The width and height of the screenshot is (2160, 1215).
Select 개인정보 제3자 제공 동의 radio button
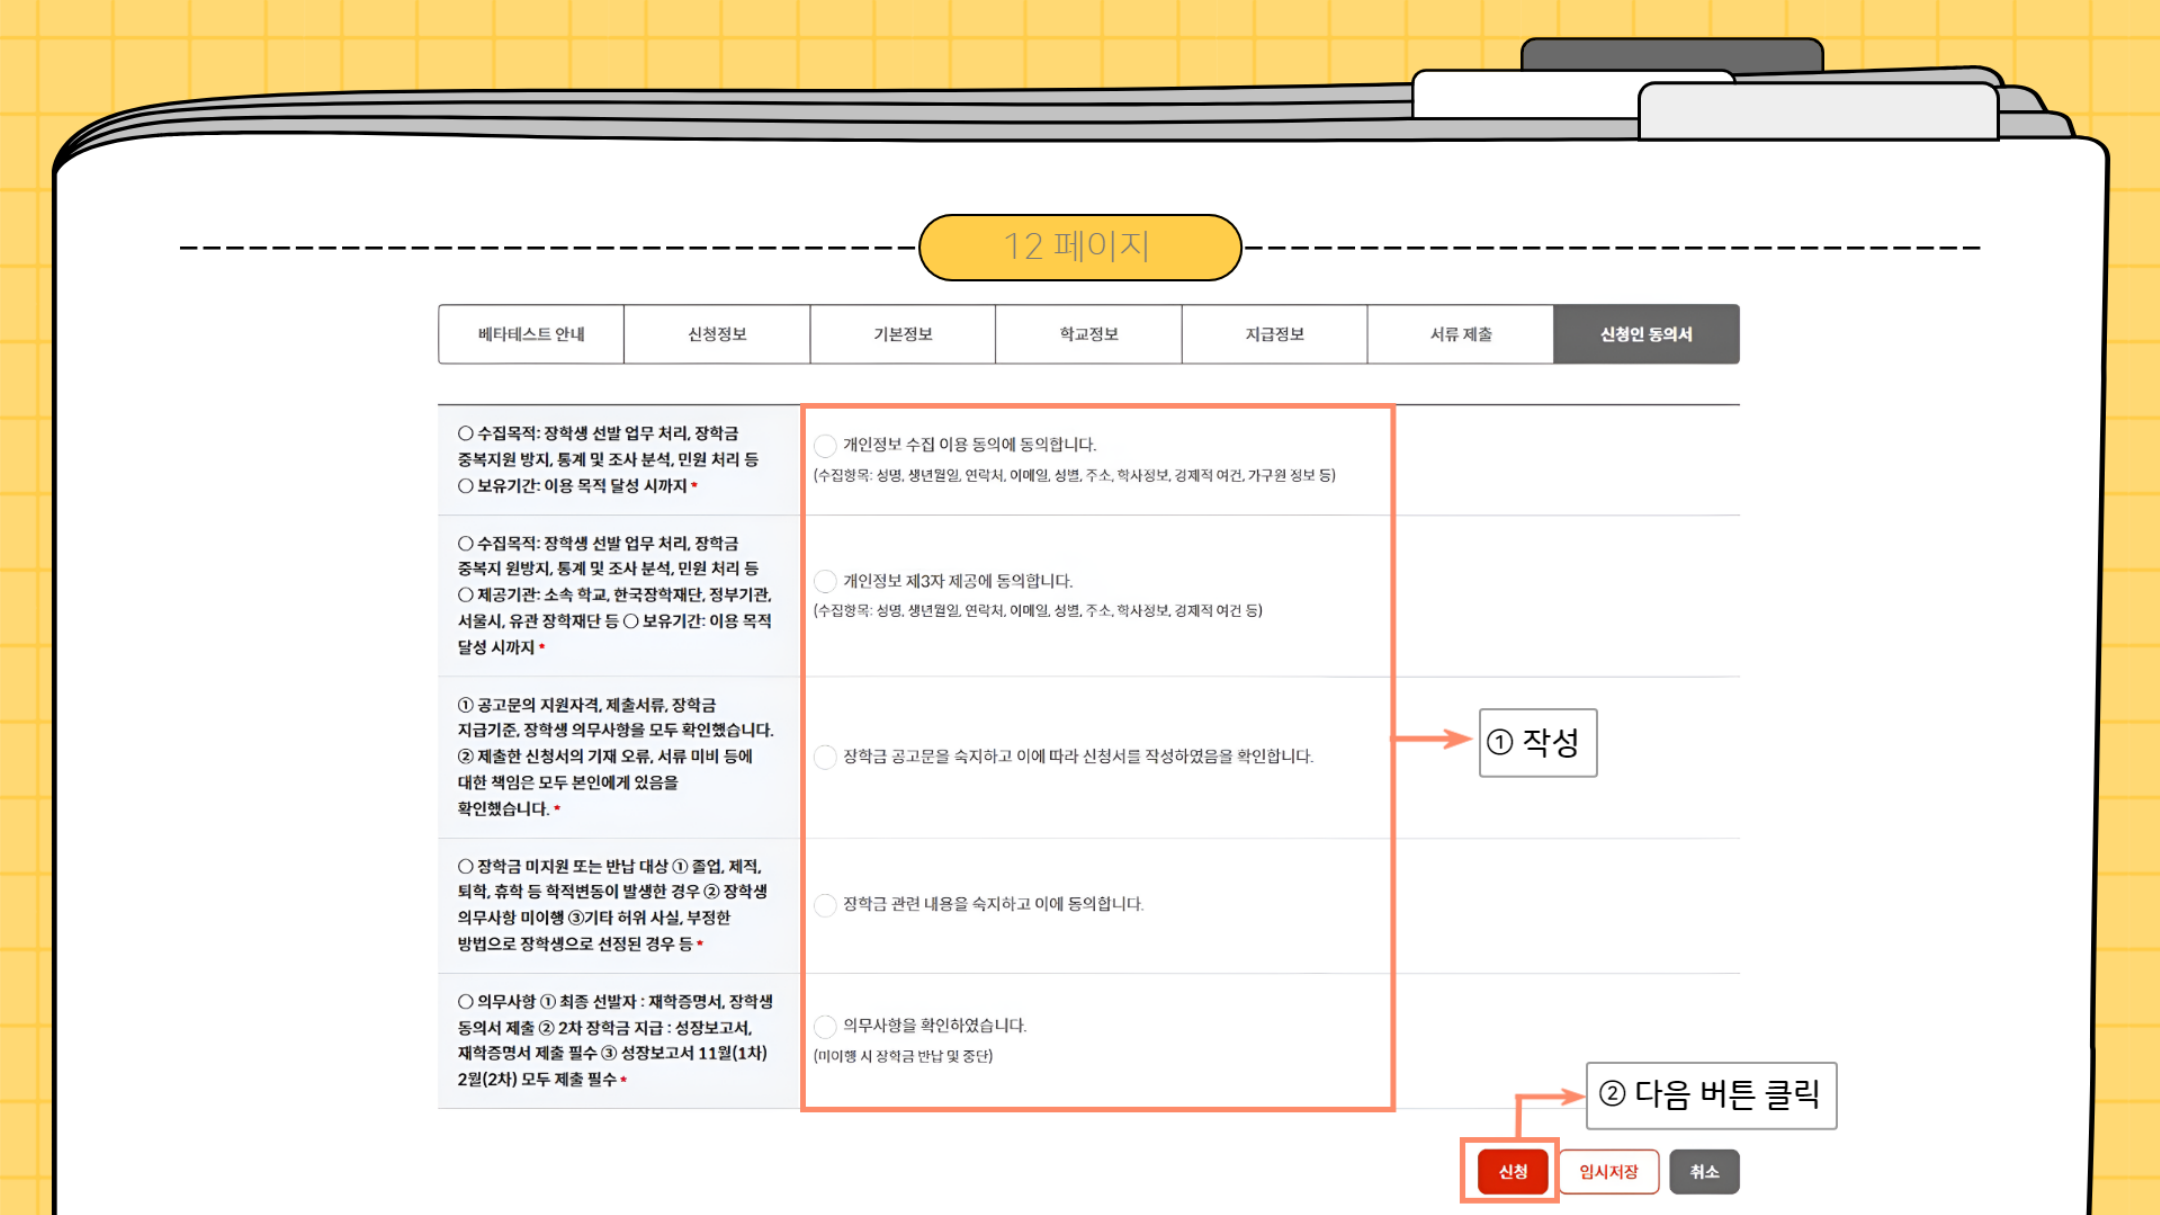[825, 581]
